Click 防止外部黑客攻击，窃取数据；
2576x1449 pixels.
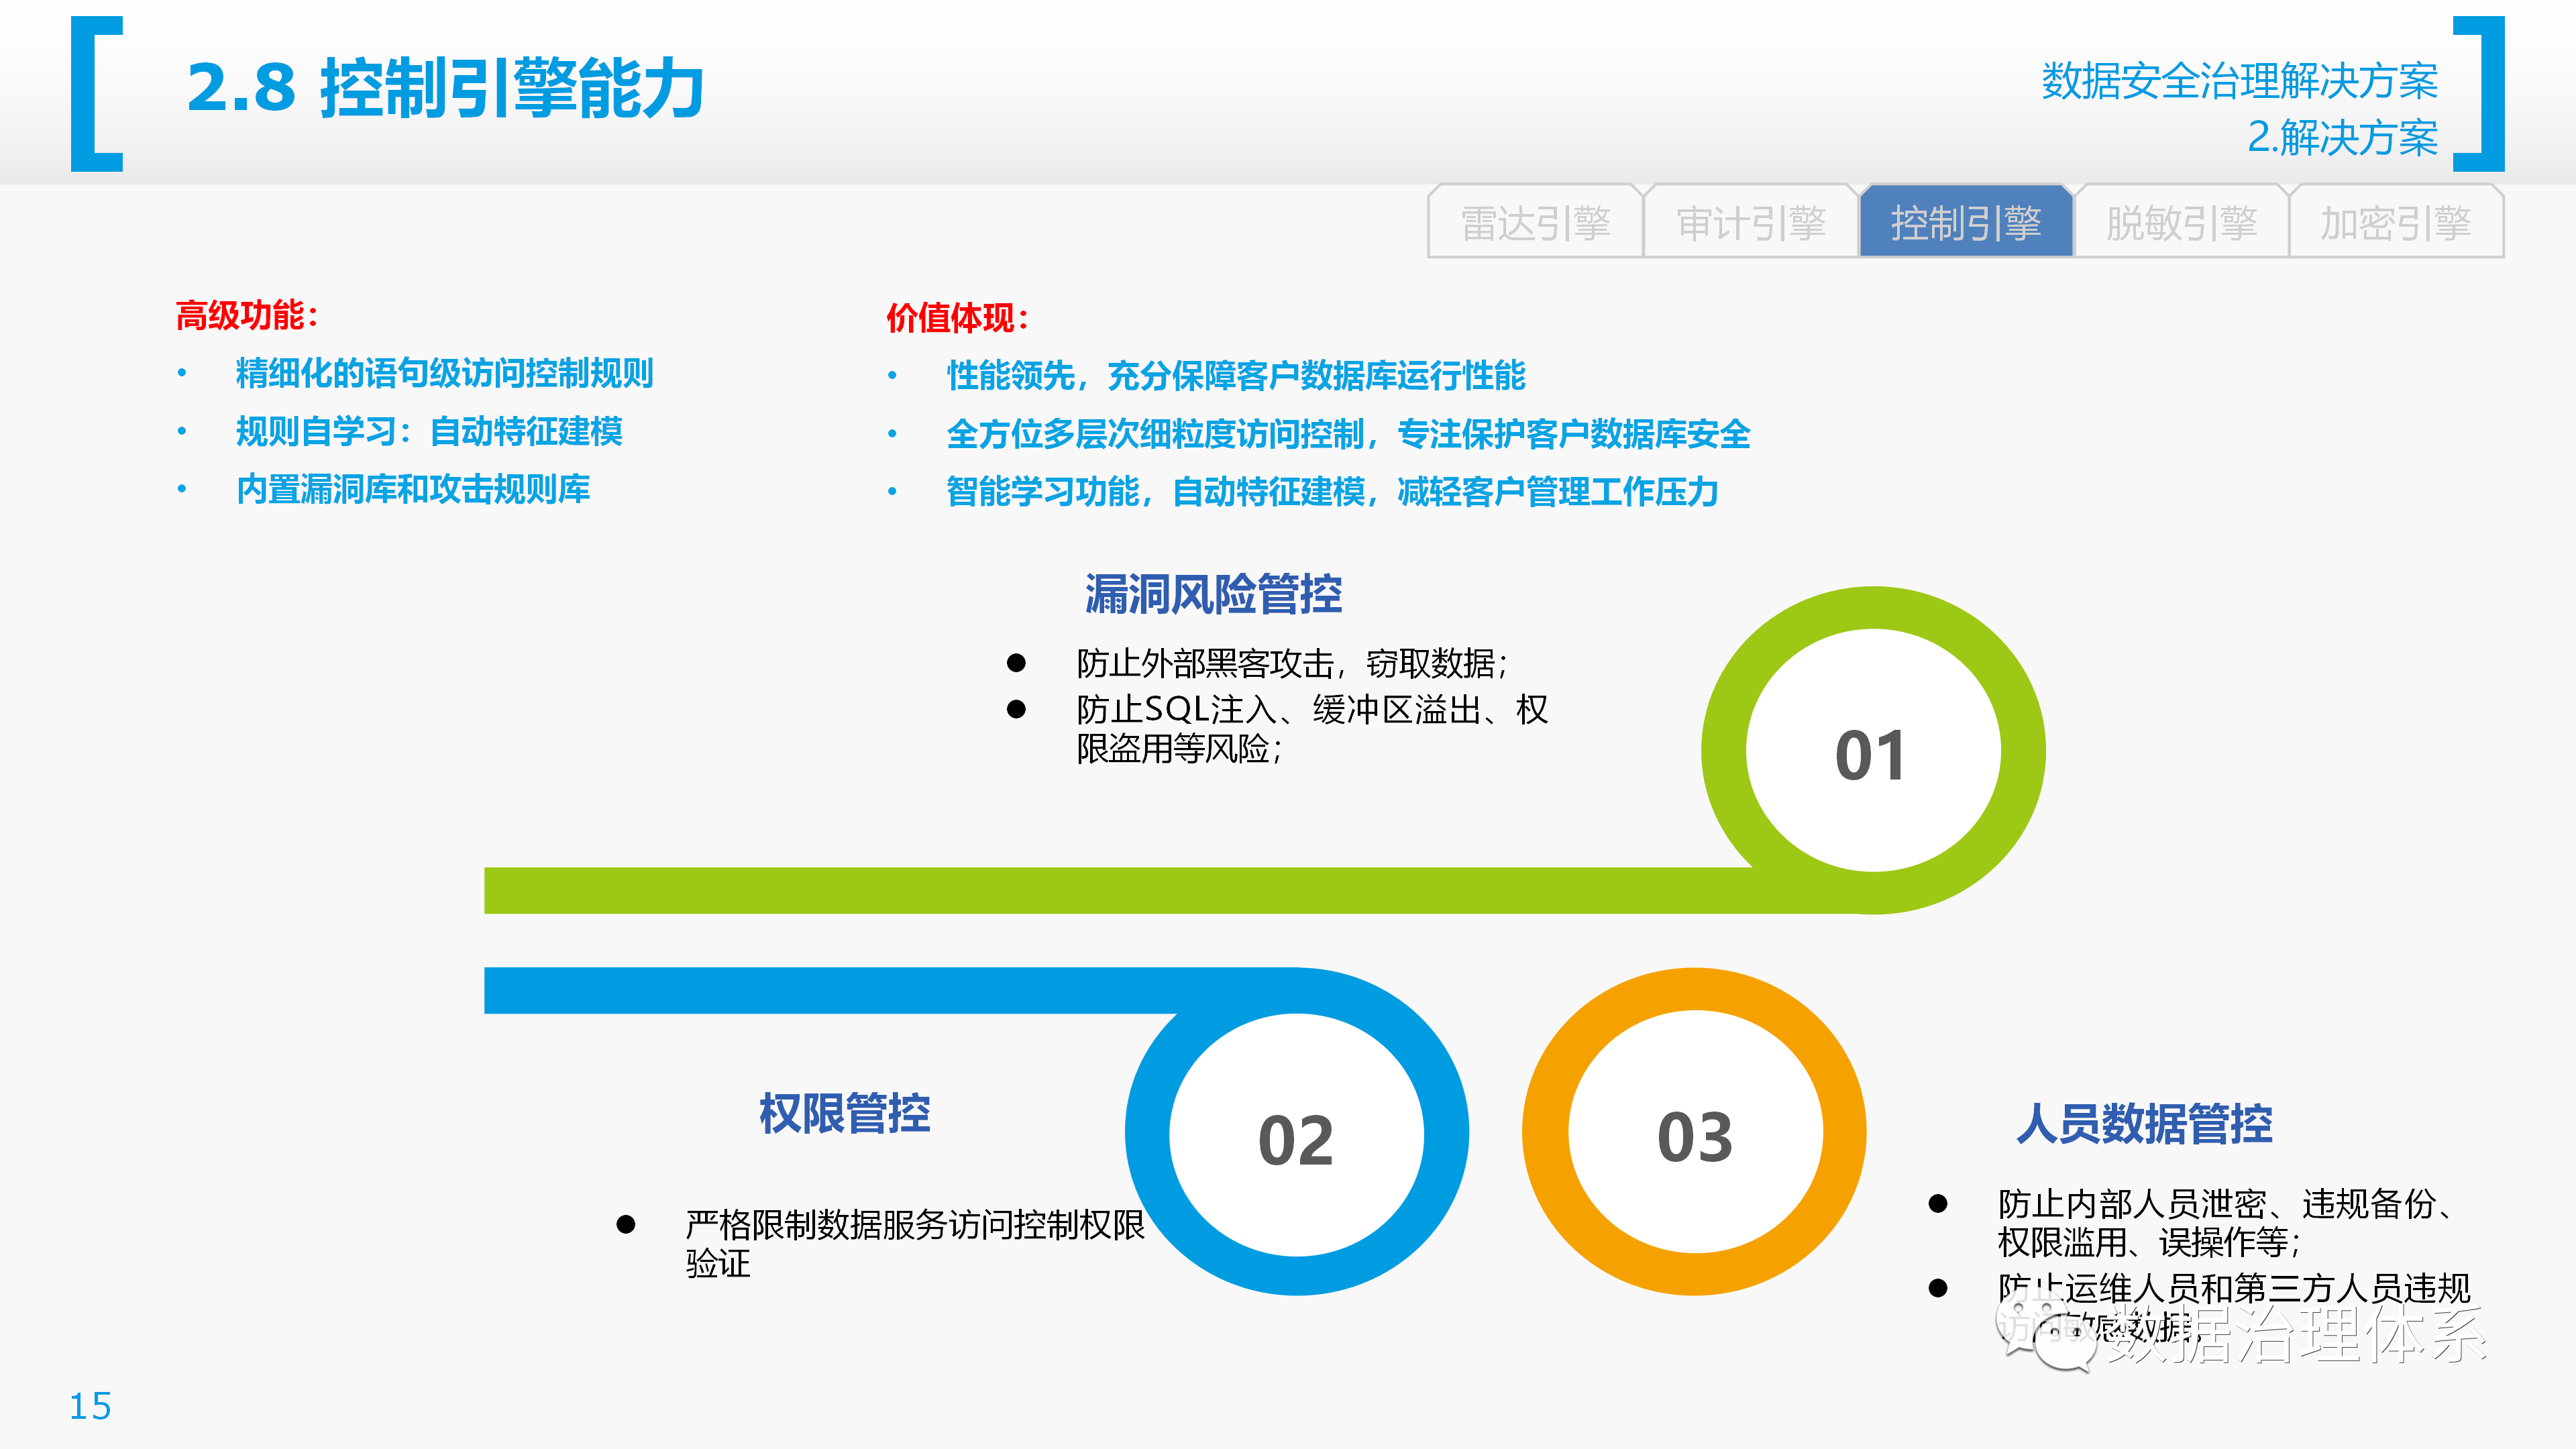tap(1292, 663)
